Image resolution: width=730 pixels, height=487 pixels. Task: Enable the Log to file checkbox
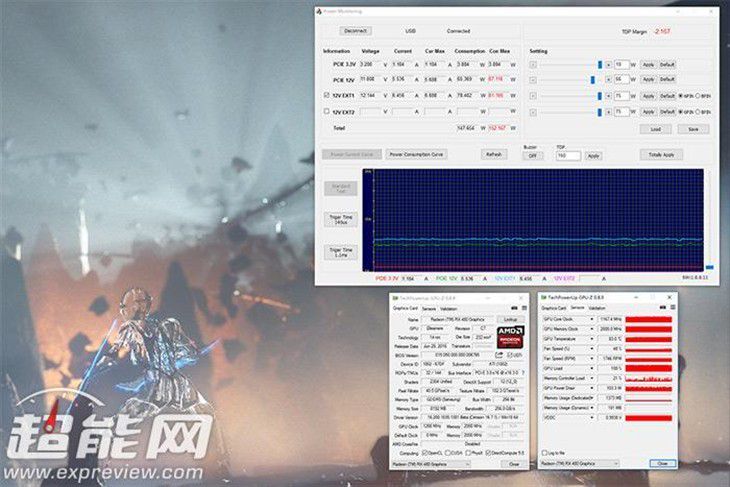point(544,453)
